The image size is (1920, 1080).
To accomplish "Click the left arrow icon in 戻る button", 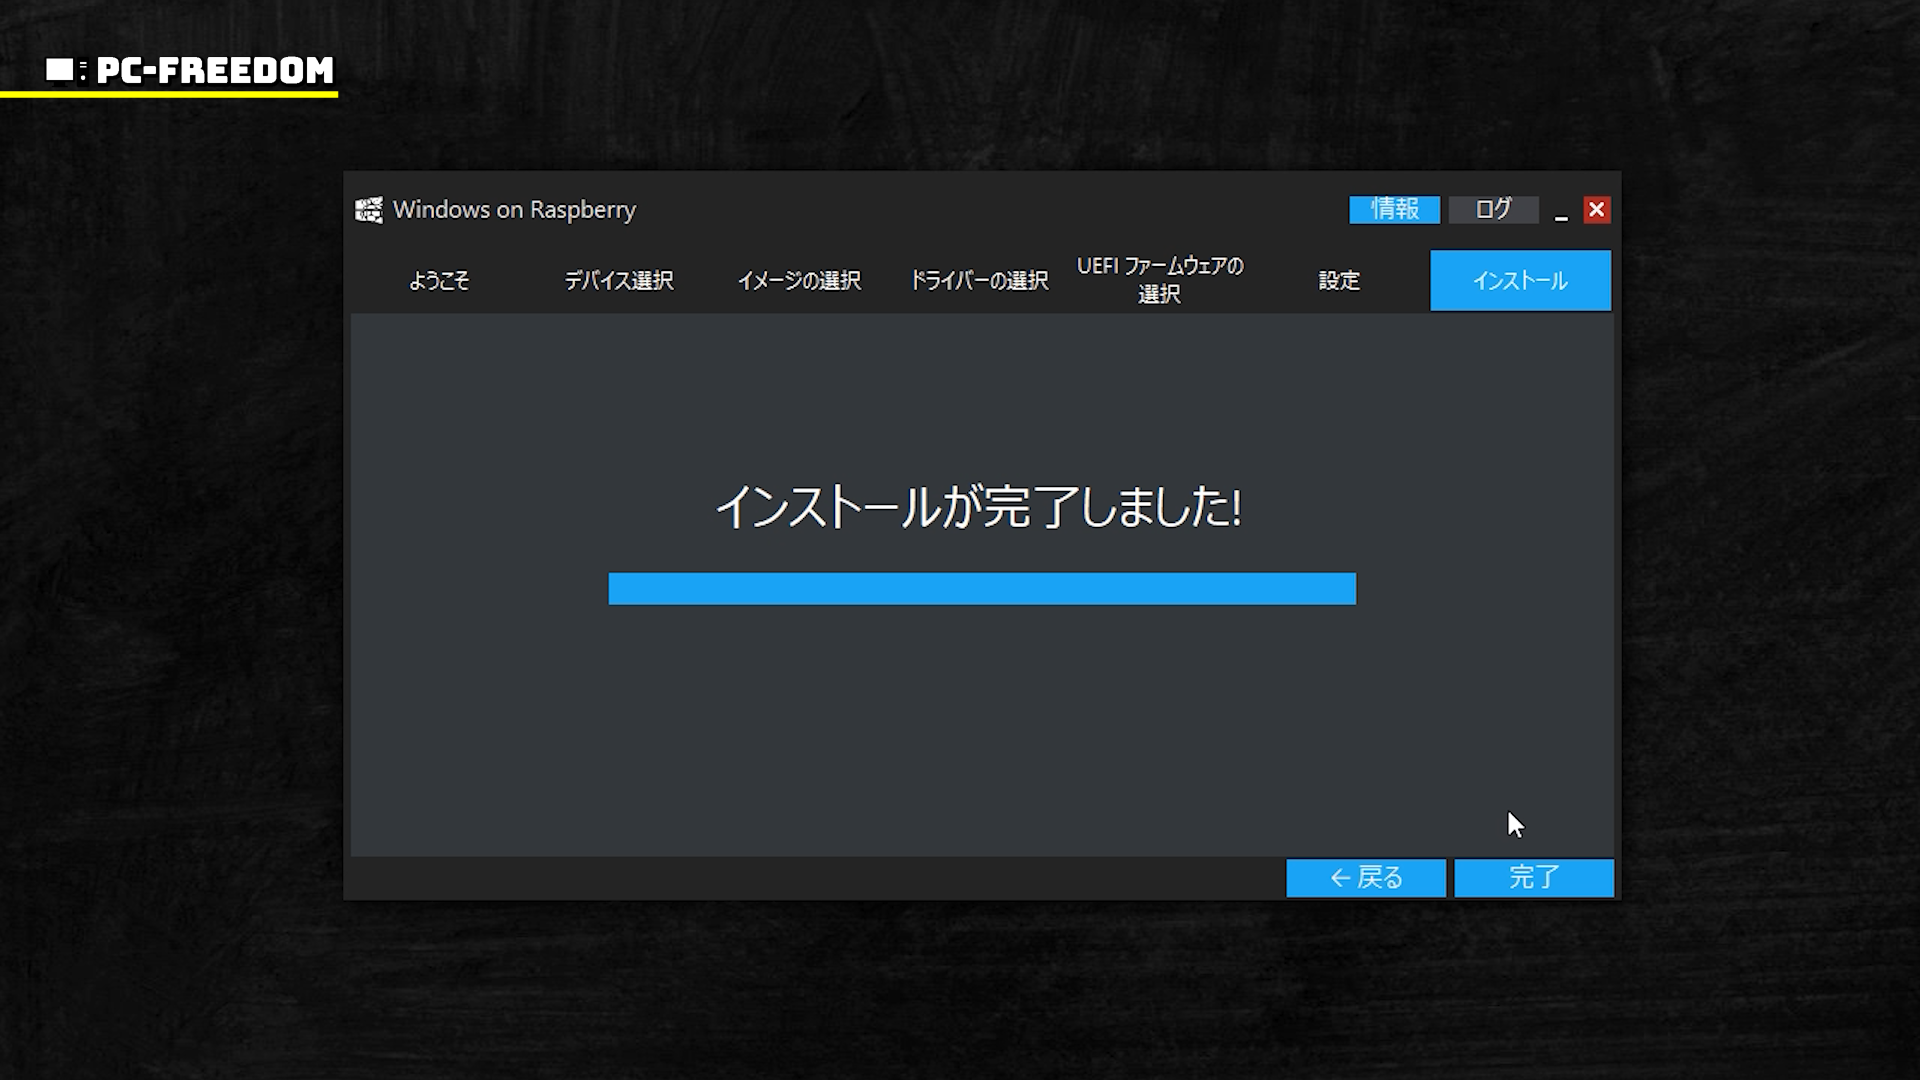I will pyautogui.click(x=1340, y=878).
